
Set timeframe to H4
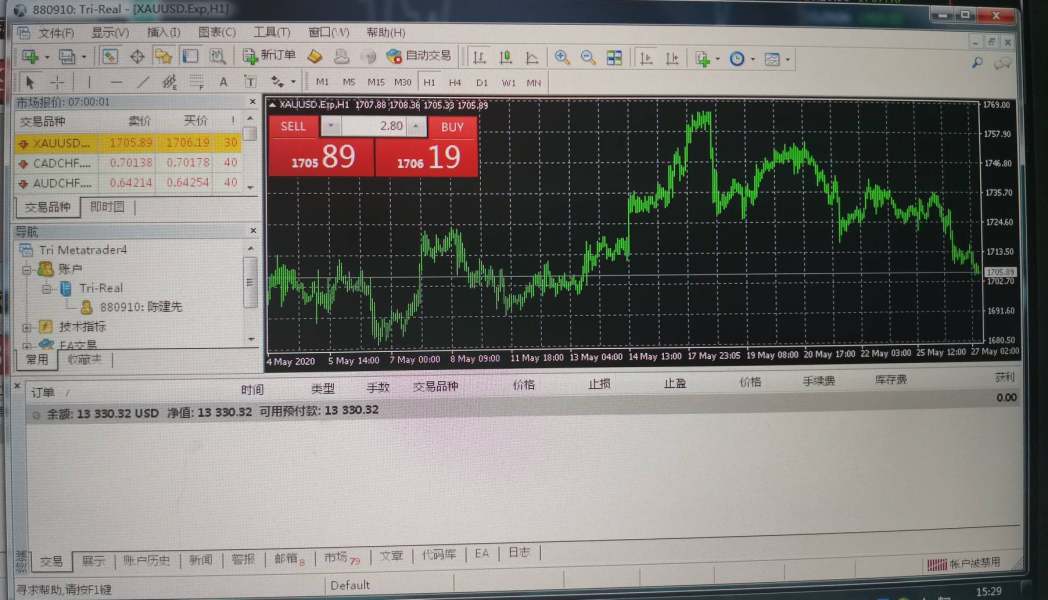click(455, 83)
